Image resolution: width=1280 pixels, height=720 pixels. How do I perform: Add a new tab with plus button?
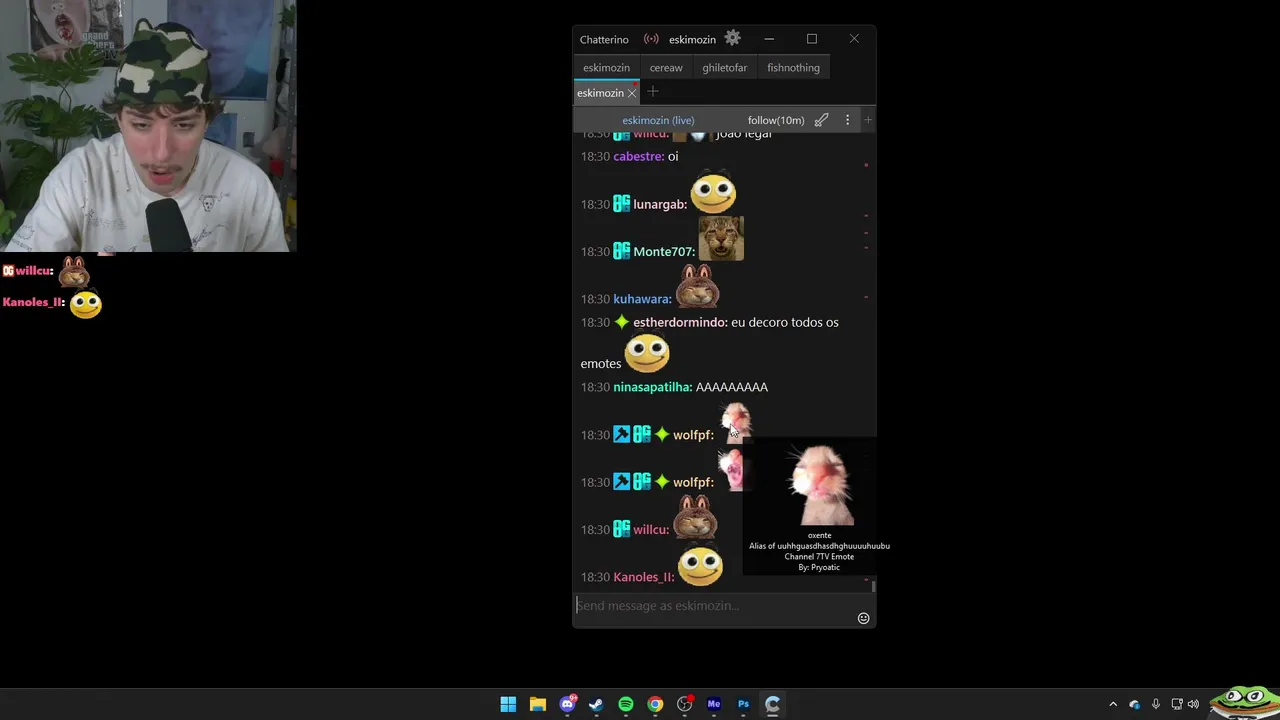click(653, 92)
